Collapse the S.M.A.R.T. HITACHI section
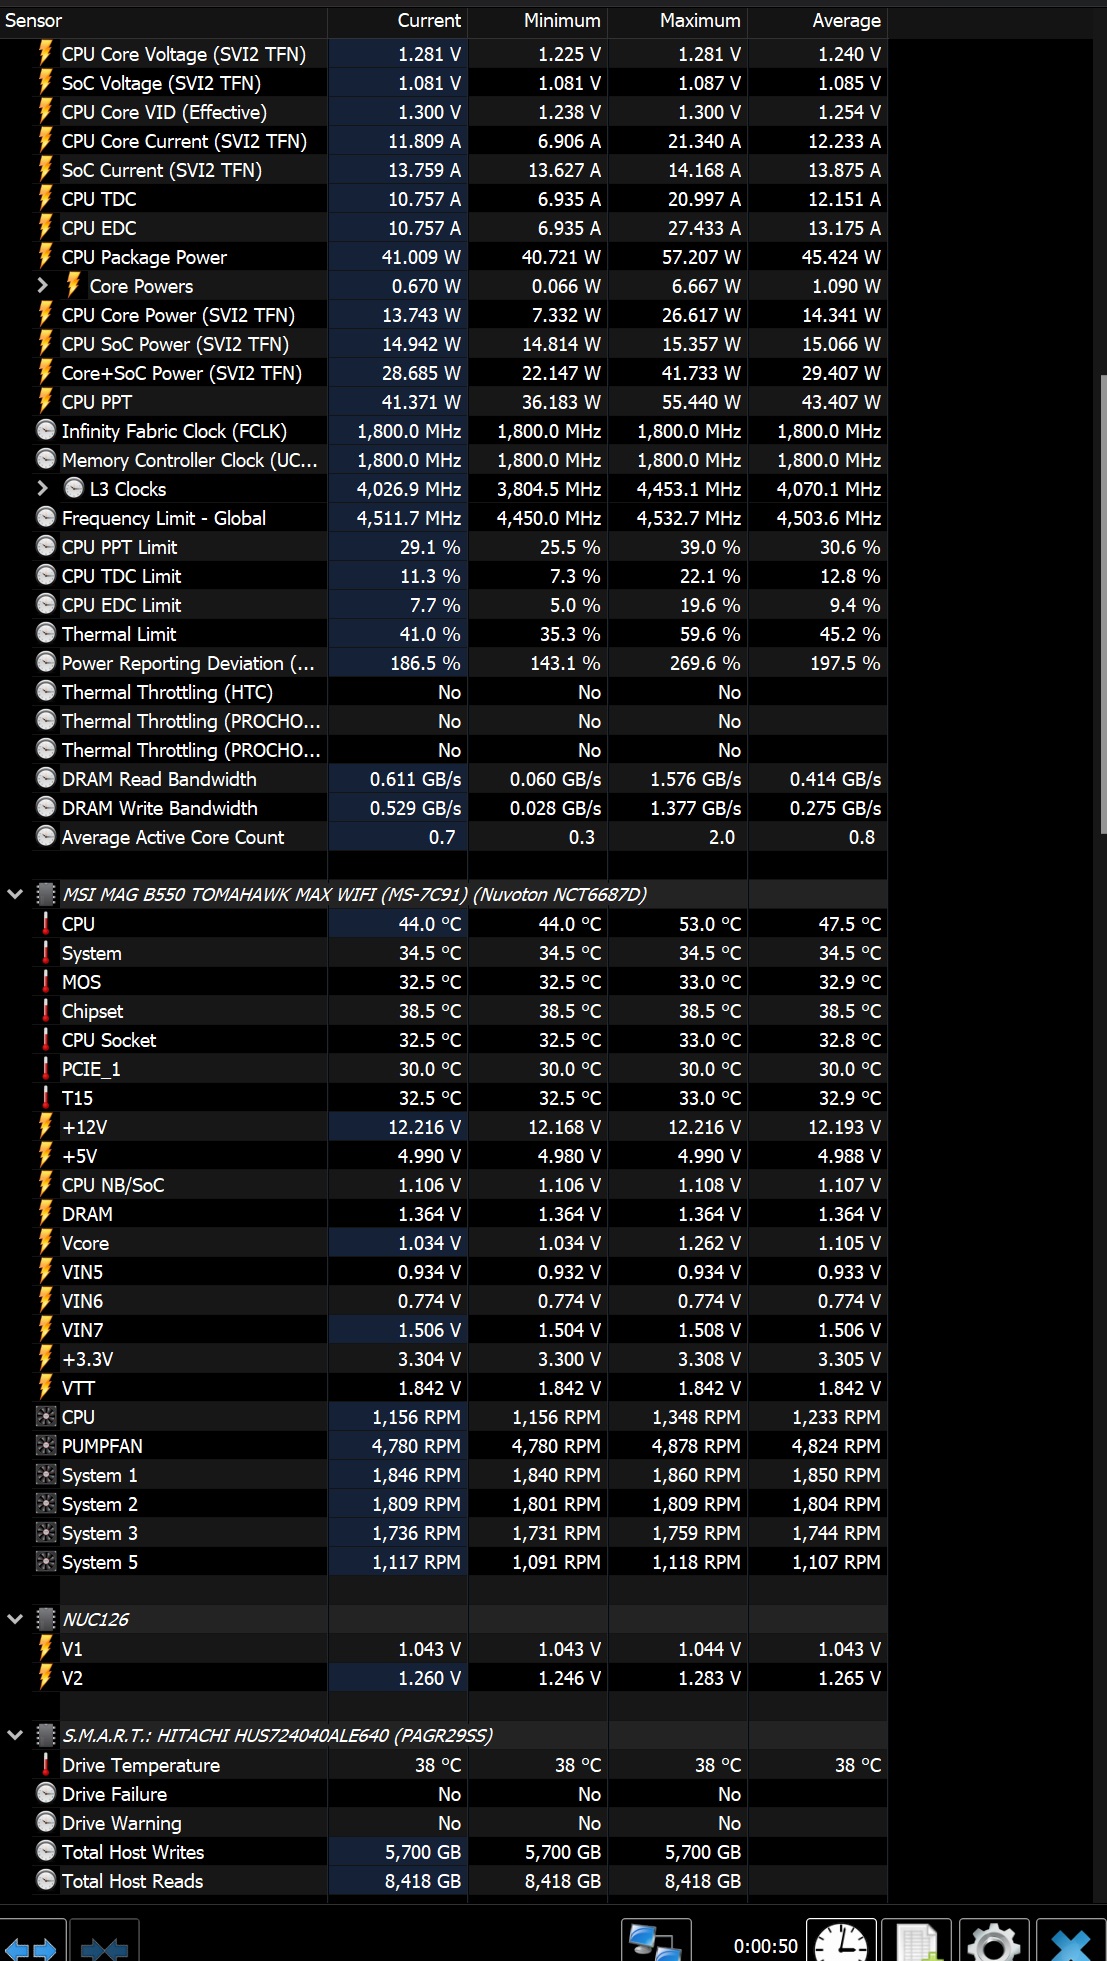Screen dimensions: 1107x1961 pyautogui.click(x=15, y=1735)
